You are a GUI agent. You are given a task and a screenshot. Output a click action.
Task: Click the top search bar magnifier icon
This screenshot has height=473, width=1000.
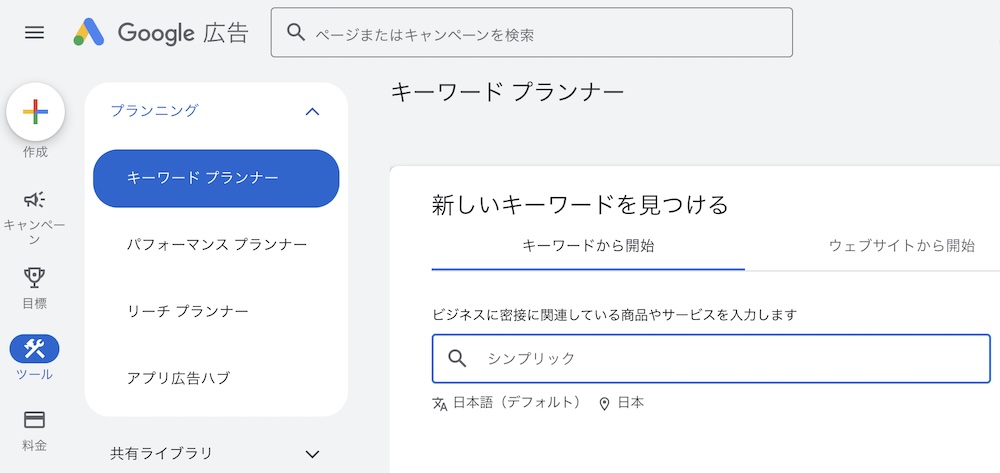pyautogui.click(x=296, y=33)
